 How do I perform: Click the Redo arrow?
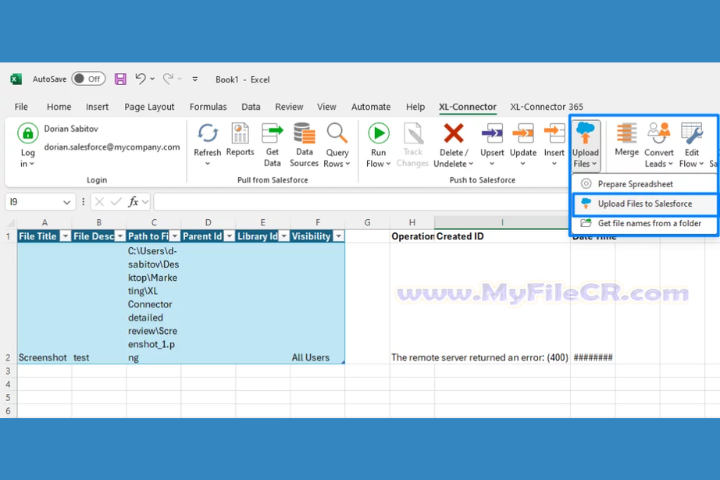(x=168, y=79)
